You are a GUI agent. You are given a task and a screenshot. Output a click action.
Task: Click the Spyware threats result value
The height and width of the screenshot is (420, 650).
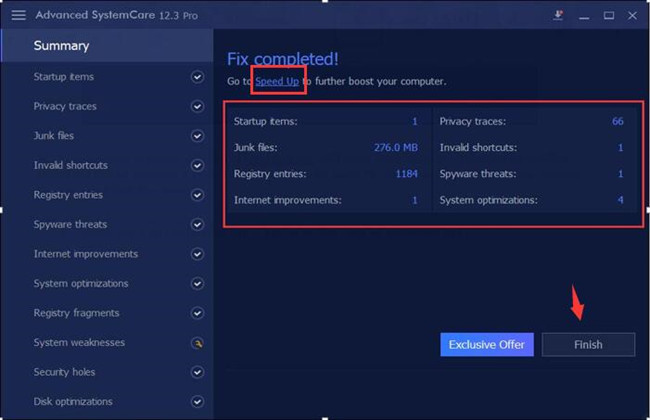pos(621,174)
